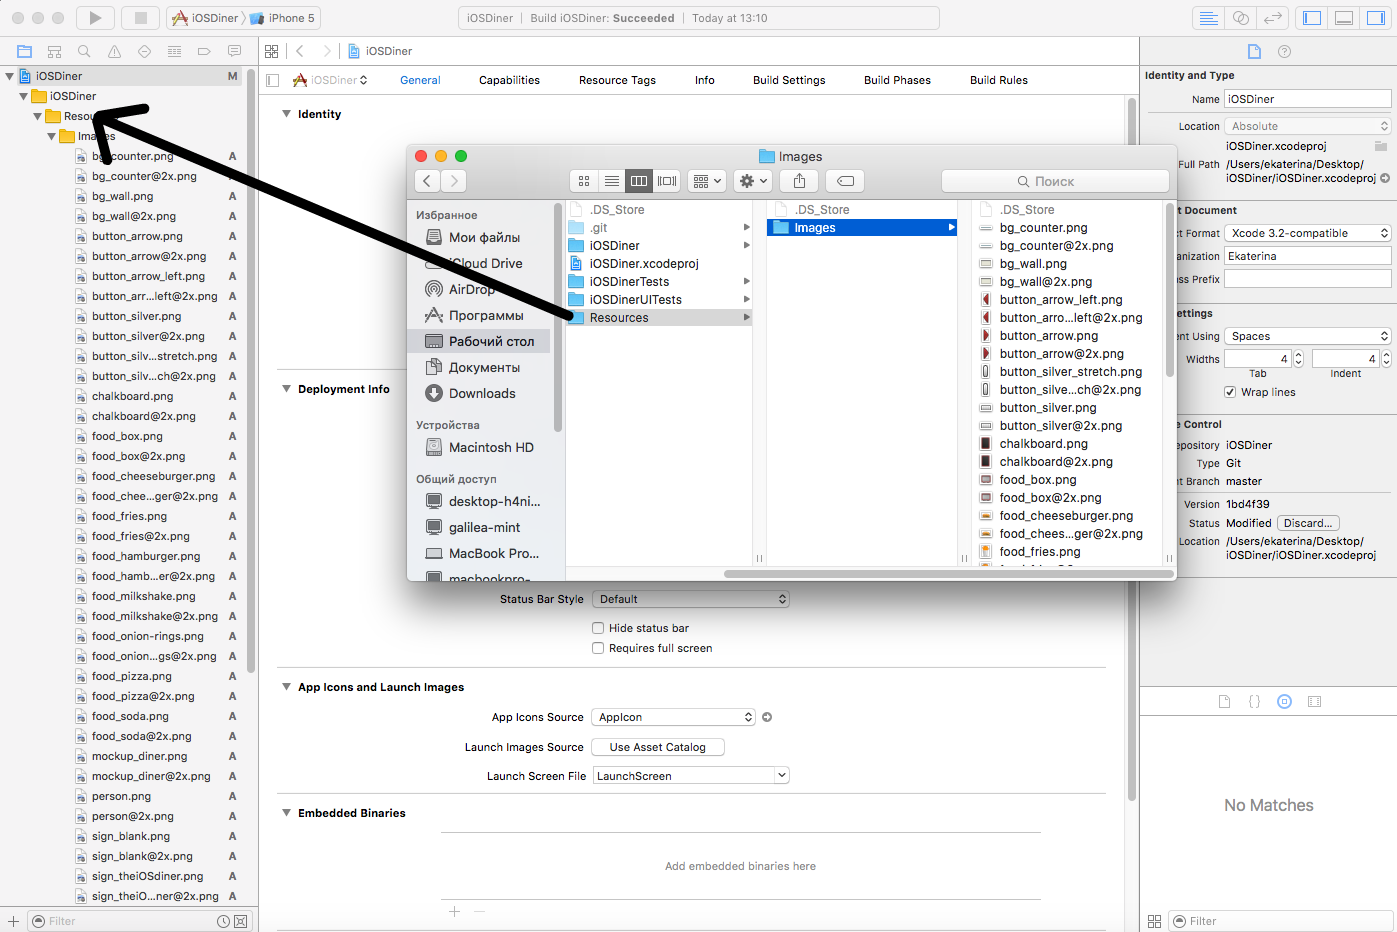Collapse App Icons and Launch Images section

click(x=287, y=687)
